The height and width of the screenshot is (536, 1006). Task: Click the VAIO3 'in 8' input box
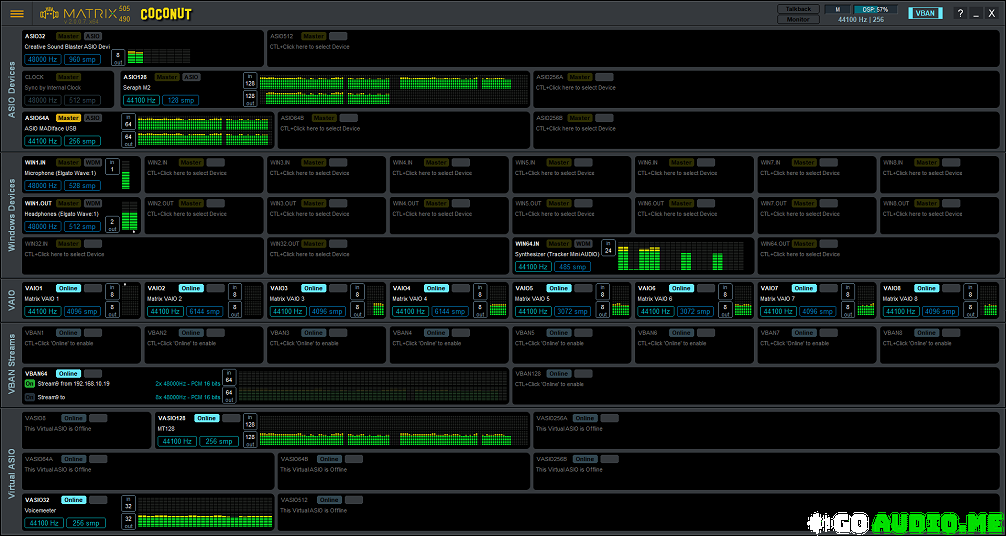[357, 291]
